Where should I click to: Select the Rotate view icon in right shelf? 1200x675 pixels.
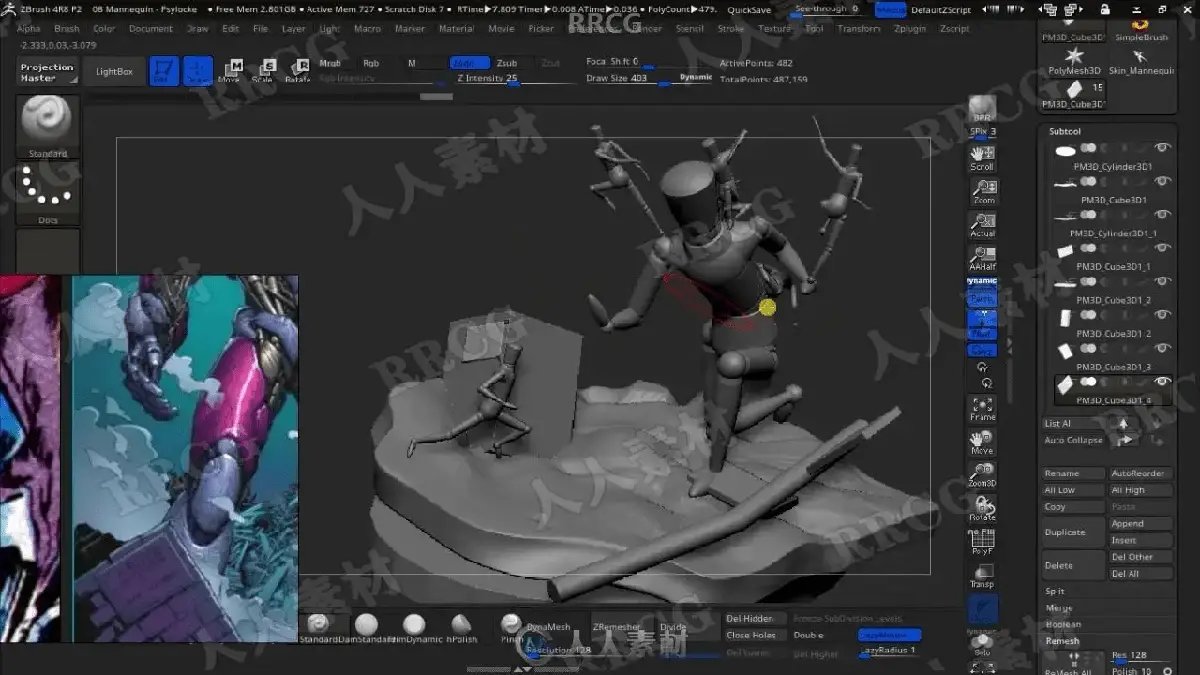tap(982, 509)
